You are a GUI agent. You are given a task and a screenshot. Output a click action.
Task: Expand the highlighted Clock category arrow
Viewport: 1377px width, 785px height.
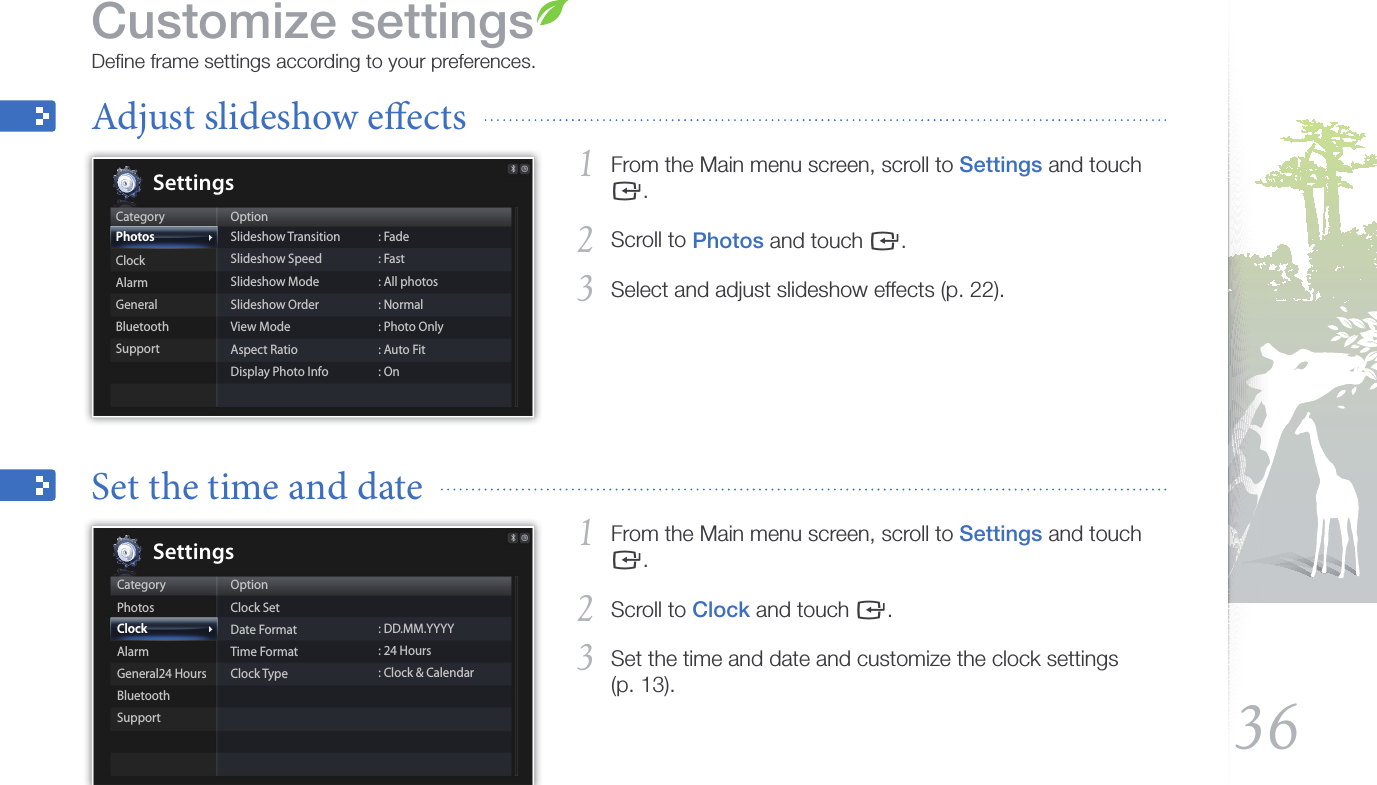click(x=211, y=629)
